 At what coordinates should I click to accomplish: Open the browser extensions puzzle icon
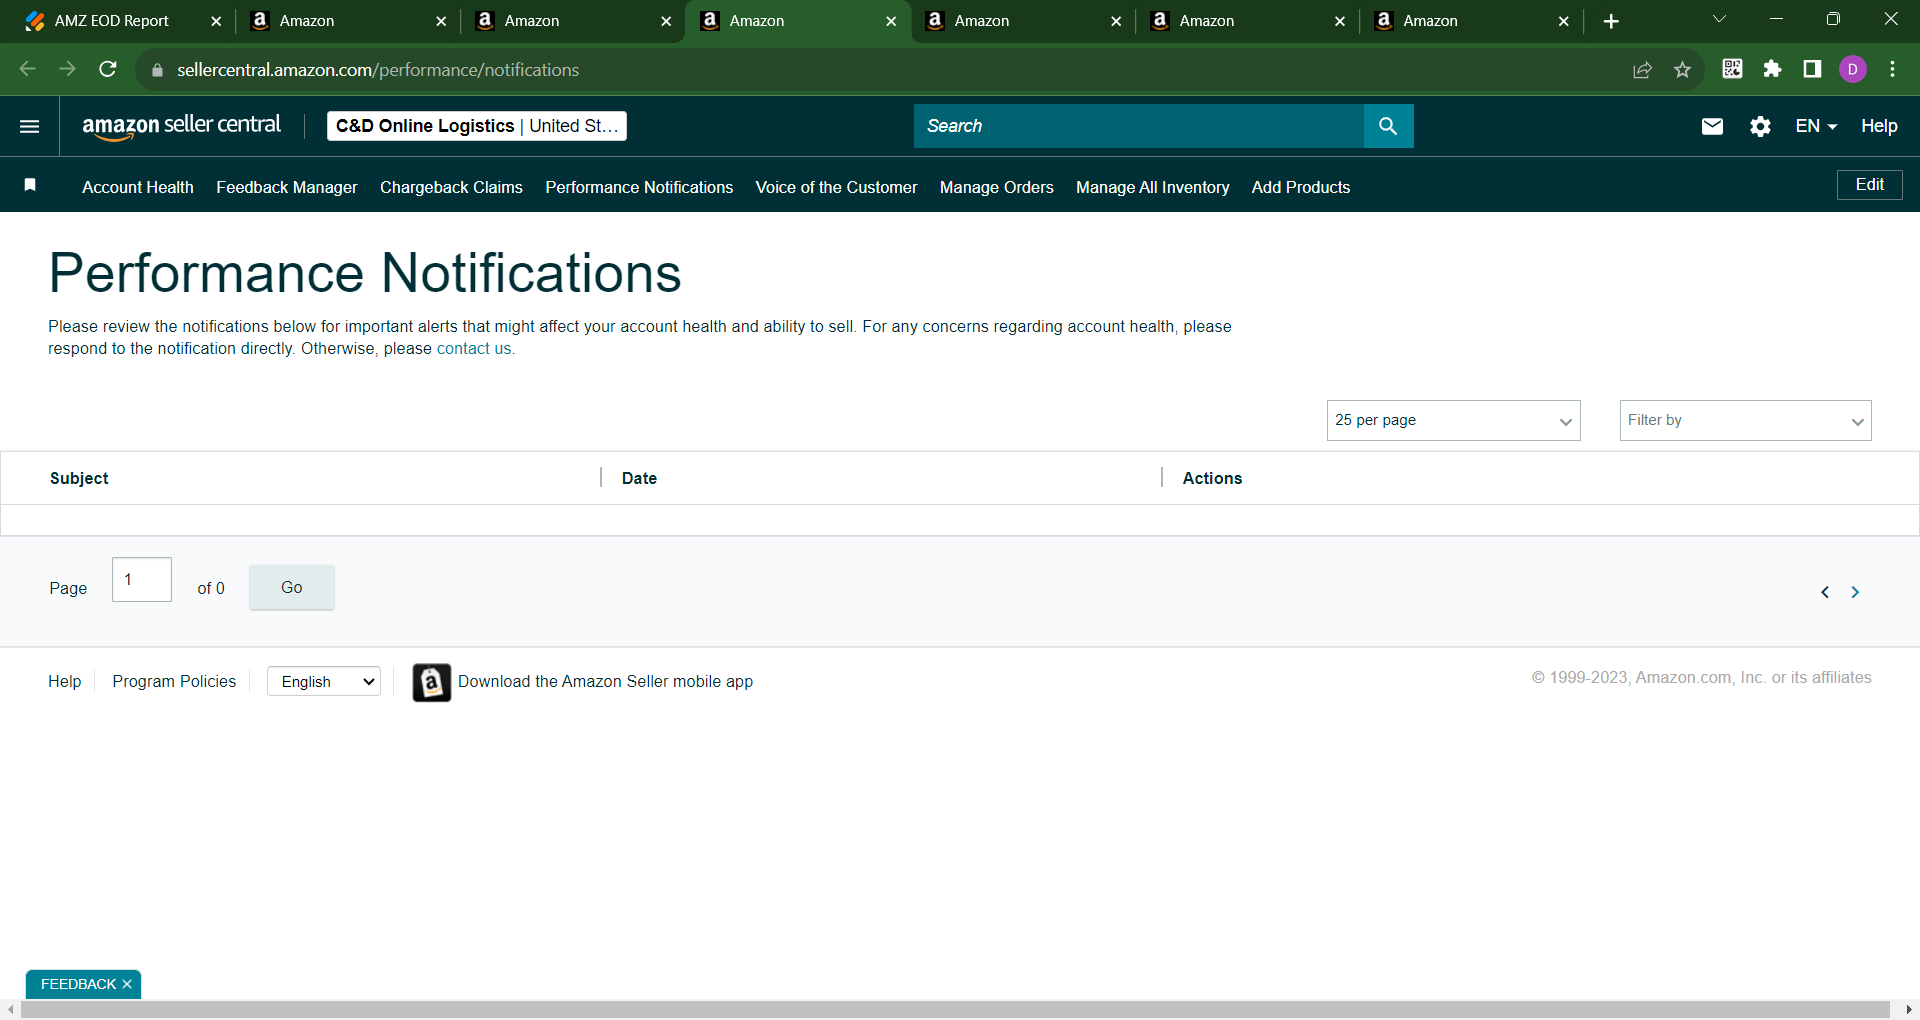coord(1773,69)
